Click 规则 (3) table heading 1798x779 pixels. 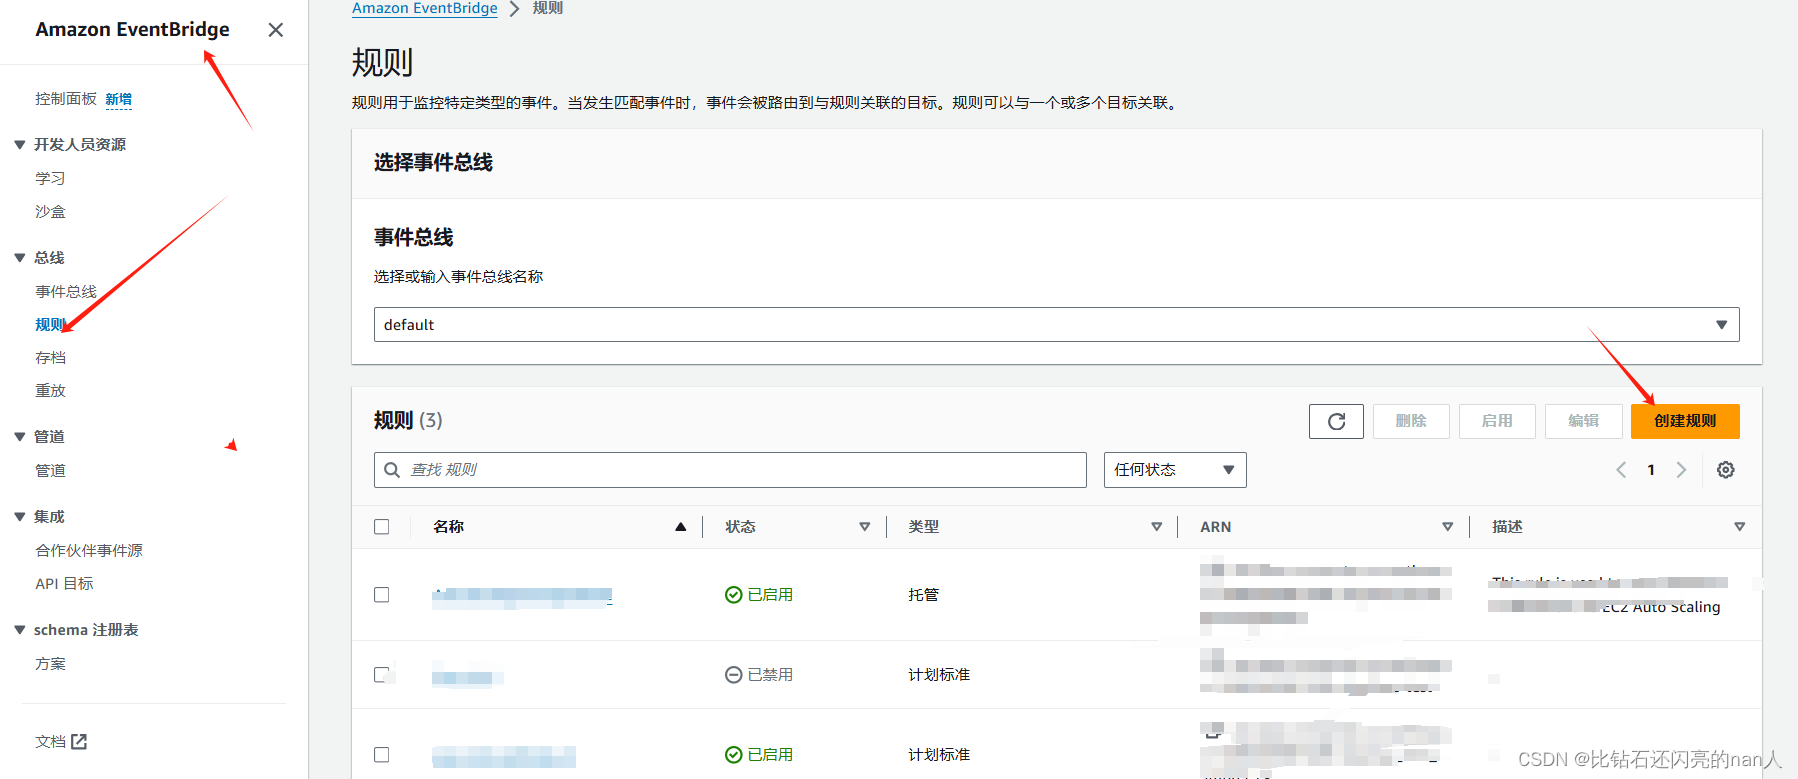pos(408,421)
